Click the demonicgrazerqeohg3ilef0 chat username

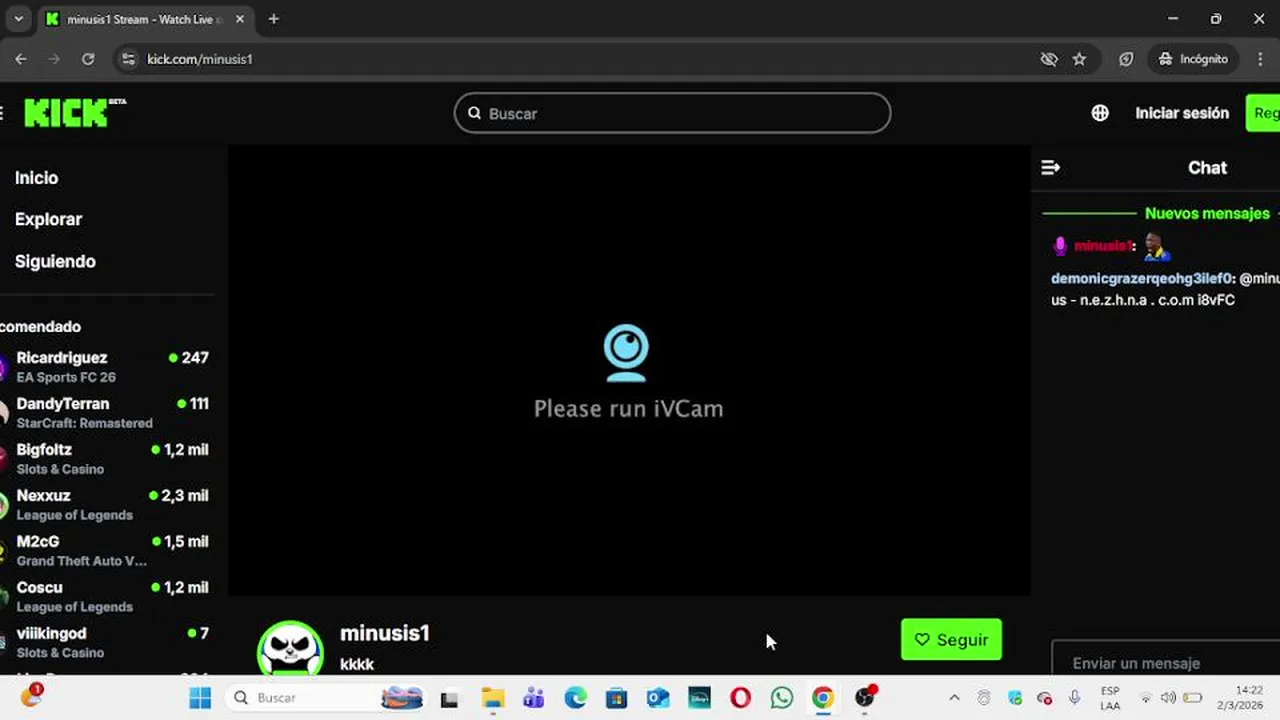[1142, 279]
